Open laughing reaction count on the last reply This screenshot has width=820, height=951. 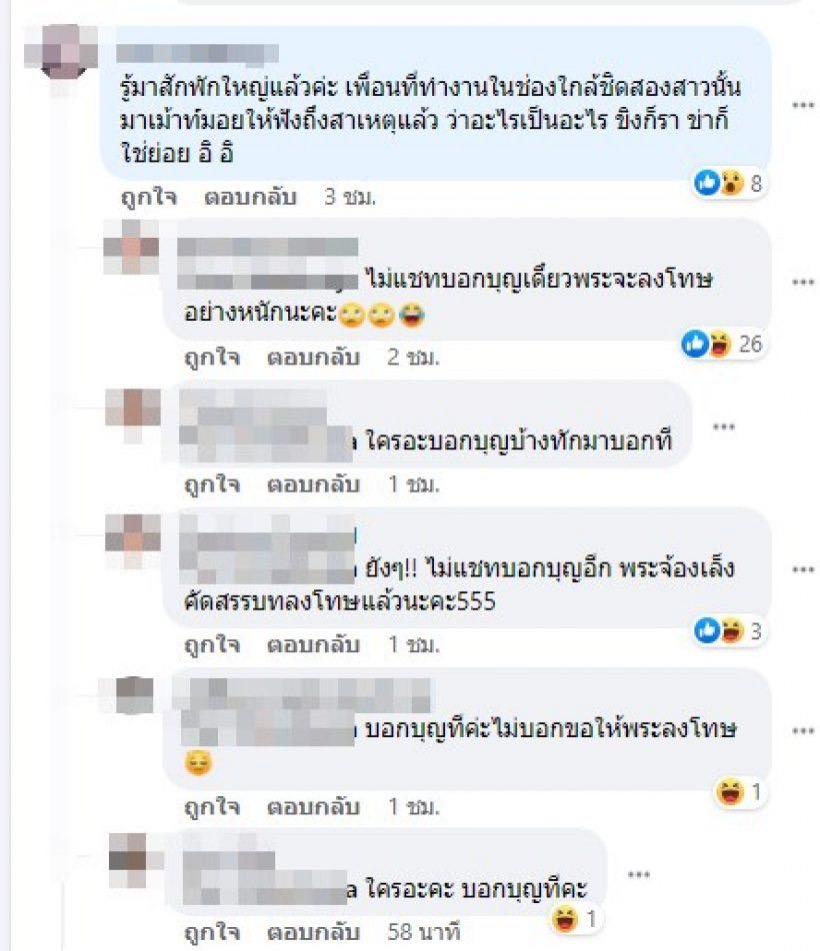[x=576, y=919]
